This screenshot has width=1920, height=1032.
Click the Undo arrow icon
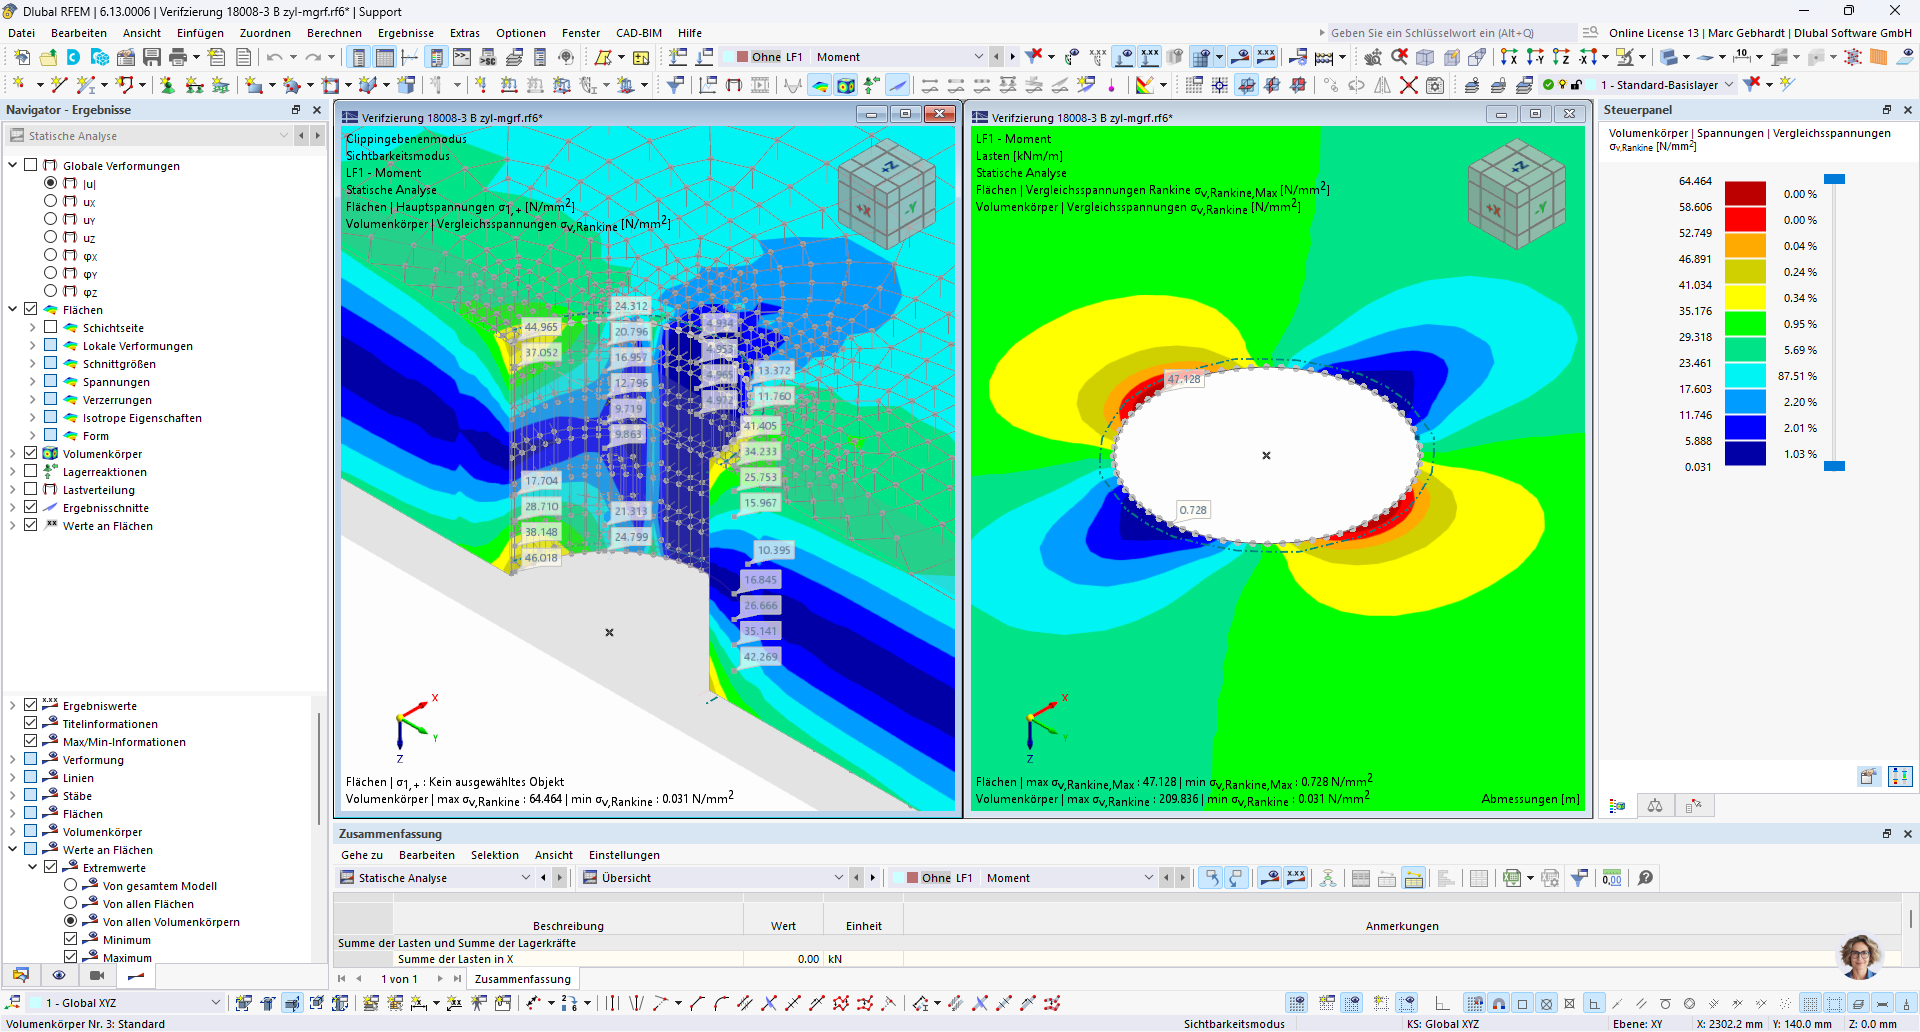click(x=274, y=57)
